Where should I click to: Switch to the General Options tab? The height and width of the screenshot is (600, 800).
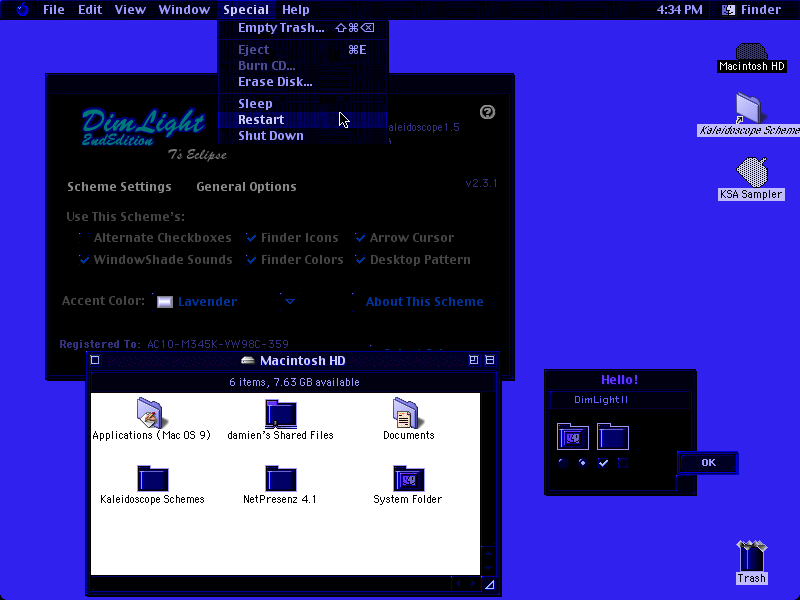click(246, 187)
